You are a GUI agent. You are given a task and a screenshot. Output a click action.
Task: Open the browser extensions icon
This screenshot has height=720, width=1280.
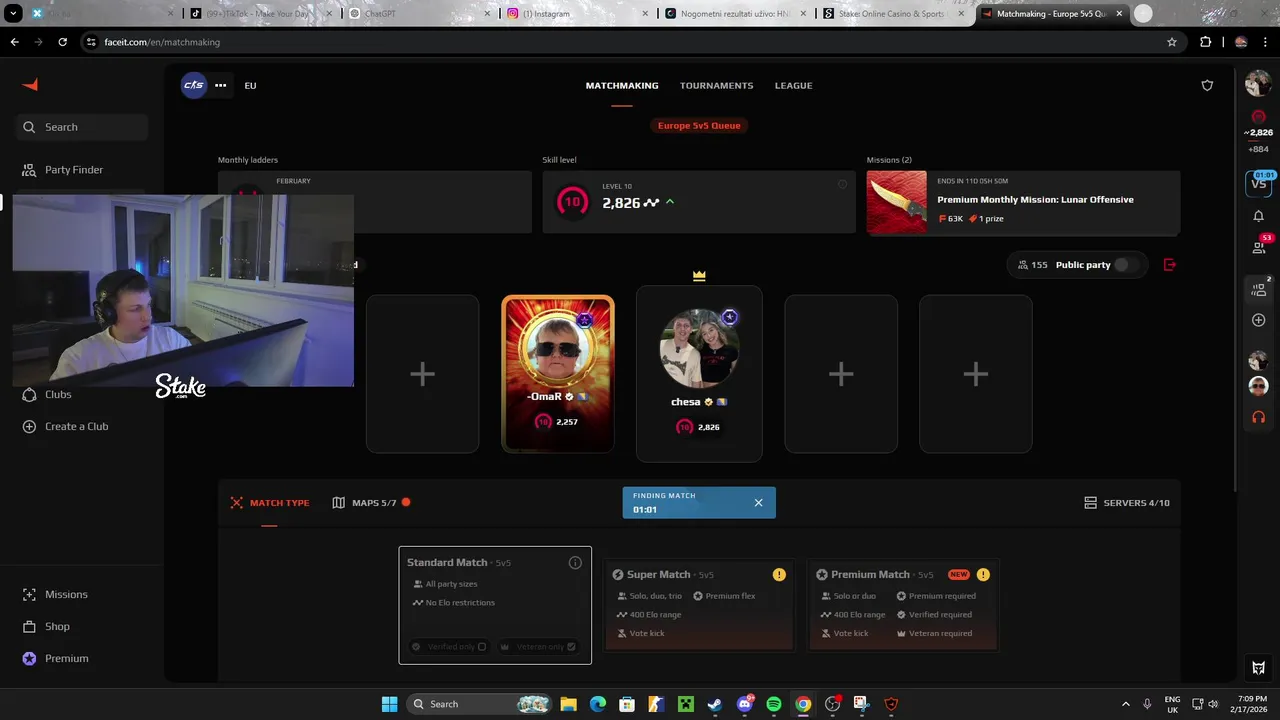pos(1205,42)
